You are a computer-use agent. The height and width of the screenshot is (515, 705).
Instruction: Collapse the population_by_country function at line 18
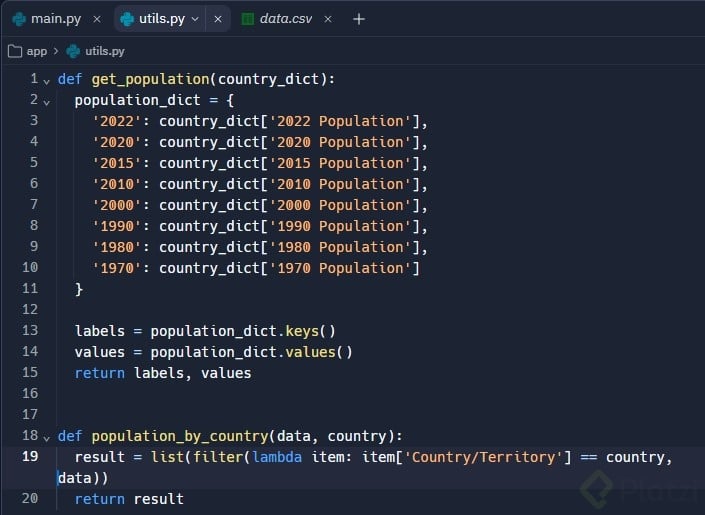pos(46,438)
